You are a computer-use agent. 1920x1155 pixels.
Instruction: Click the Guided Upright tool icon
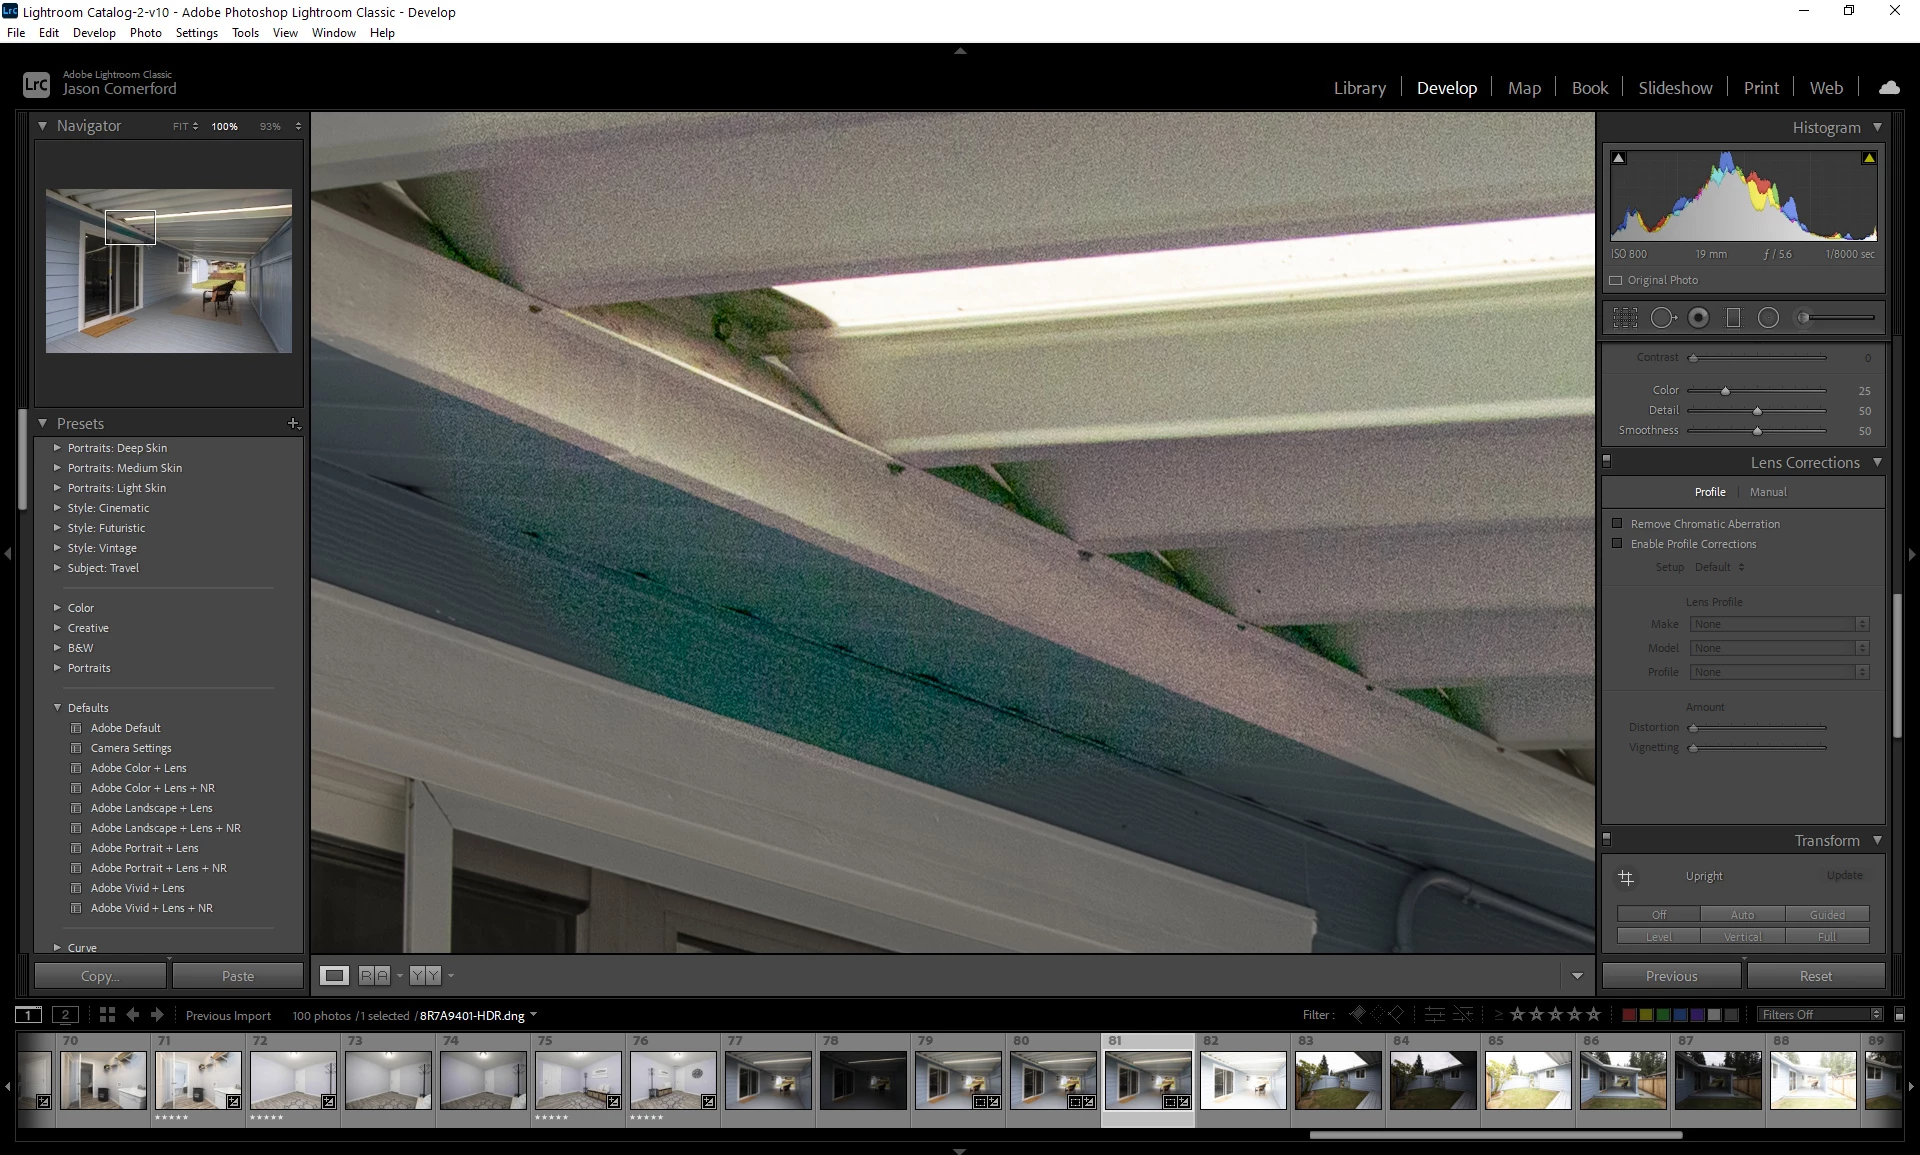pos(1626,878)
